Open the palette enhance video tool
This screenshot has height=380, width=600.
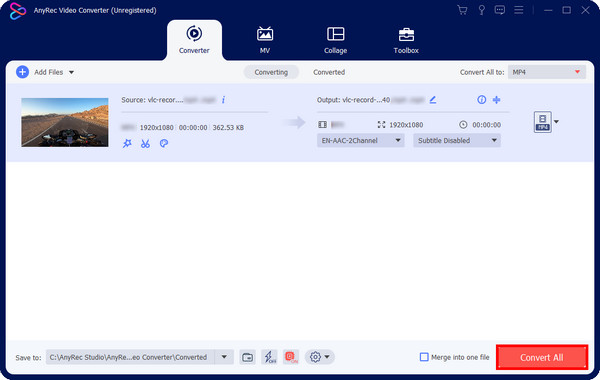tap(164, 144)
